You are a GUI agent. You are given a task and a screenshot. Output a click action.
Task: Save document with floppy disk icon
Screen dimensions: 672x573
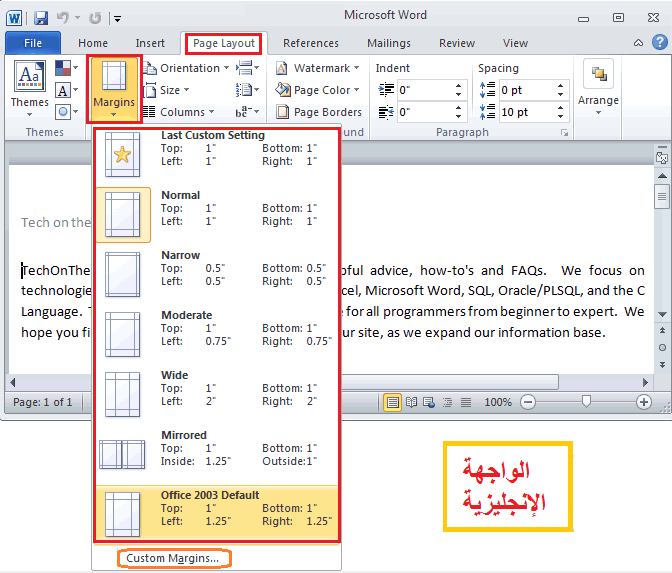click(x=41, y=18)
